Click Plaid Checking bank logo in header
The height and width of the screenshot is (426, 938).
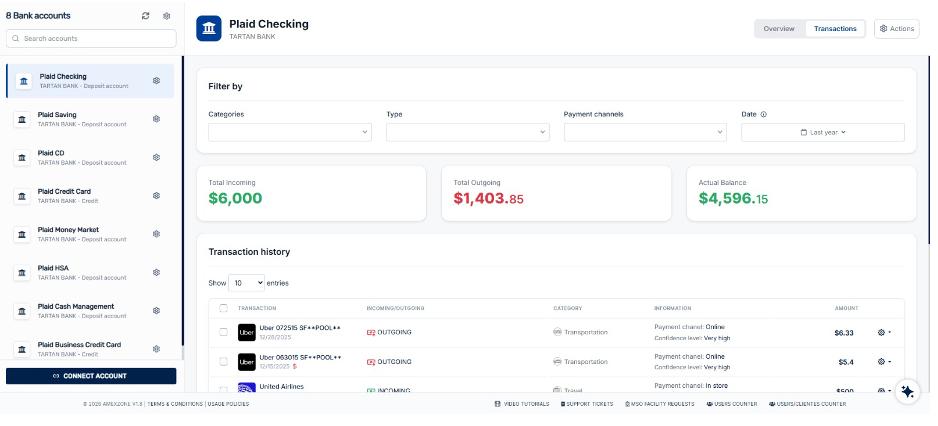coord(209,28)
